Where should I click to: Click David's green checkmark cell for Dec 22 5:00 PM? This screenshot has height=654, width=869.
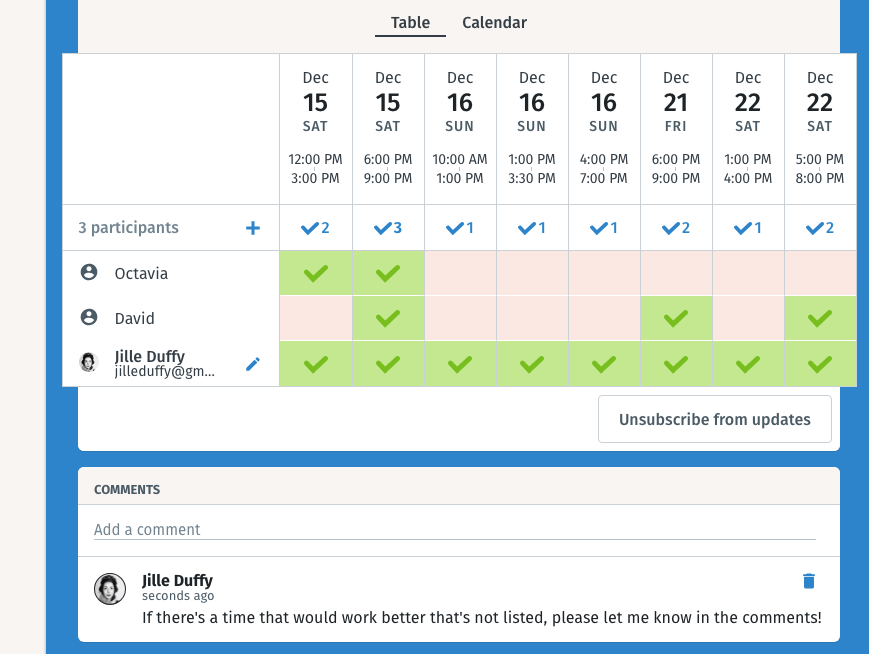[x=820, y=318]
